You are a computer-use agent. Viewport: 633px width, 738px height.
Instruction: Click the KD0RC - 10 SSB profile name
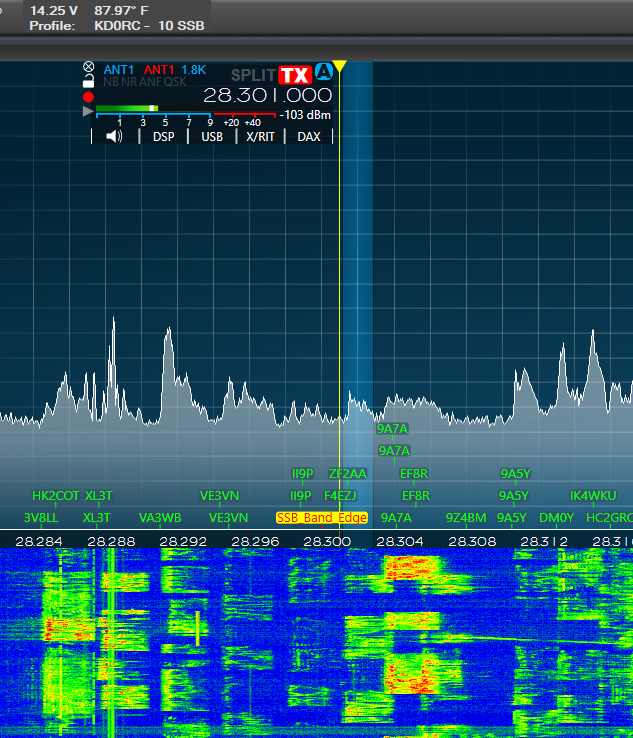click(x=149, y=26)
